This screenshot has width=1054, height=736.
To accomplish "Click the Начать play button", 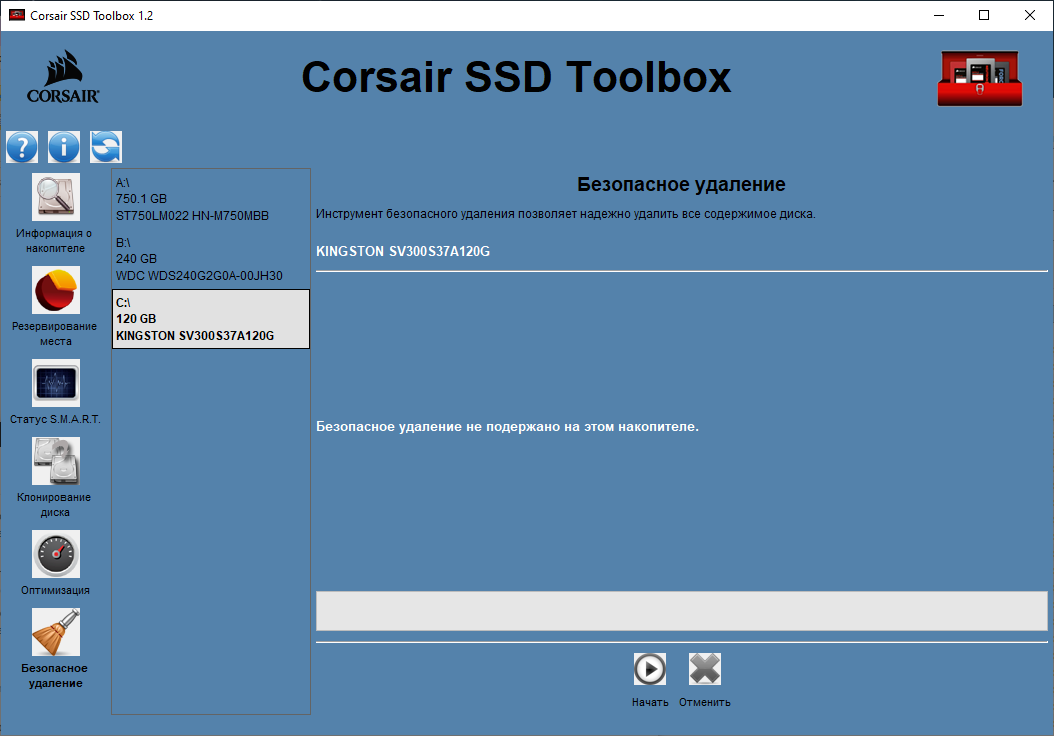I will [x=649, y=669].
